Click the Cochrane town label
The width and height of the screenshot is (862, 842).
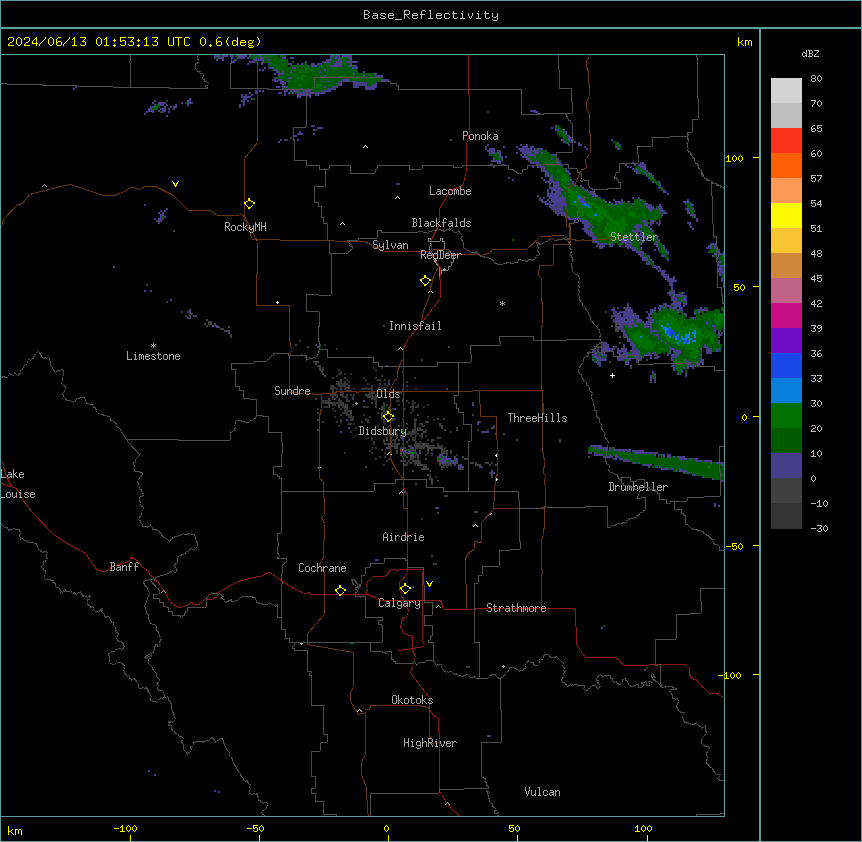[322, 568]
